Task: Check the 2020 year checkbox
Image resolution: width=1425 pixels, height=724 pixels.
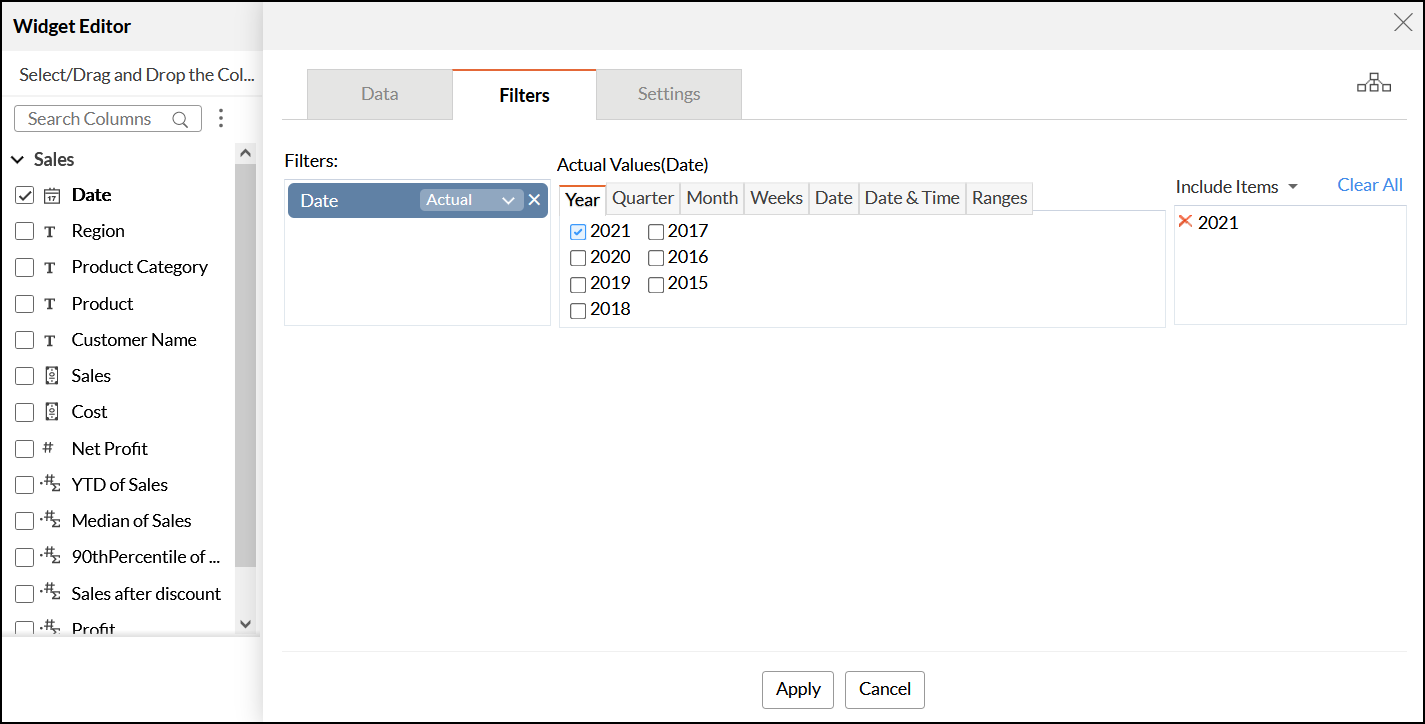Action: pos(578,258)
